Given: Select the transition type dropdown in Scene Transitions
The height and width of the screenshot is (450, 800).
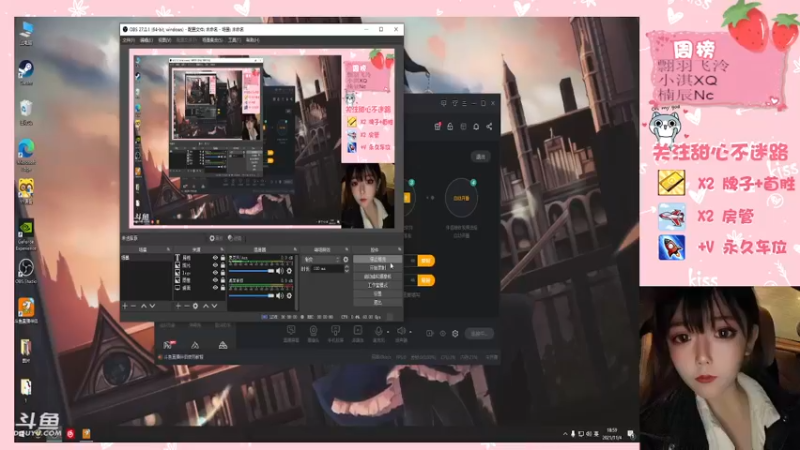Looking at the screenshot, I should 321,259.
